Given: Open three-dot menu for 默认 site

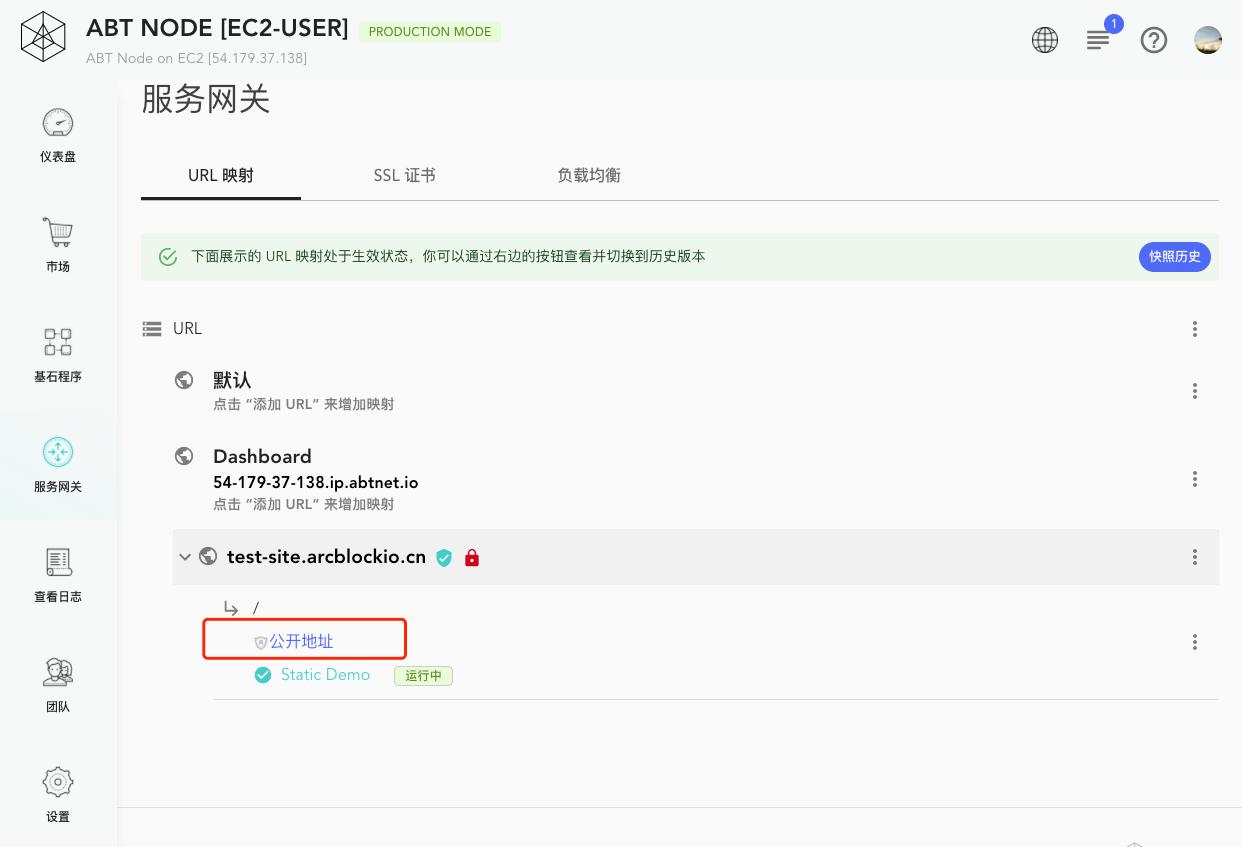Looking at the screenshot, I should 1195,391.
